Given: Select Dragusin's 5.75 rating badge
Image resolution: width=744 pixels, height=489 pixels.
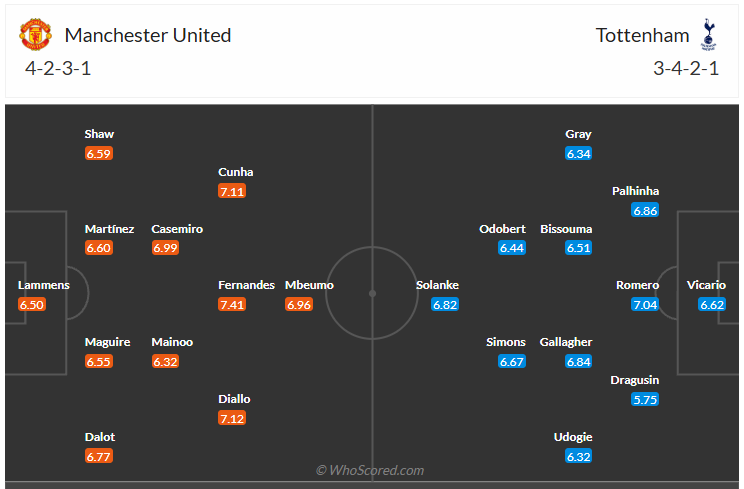Looking at the screenshot, I should (645, 399).
